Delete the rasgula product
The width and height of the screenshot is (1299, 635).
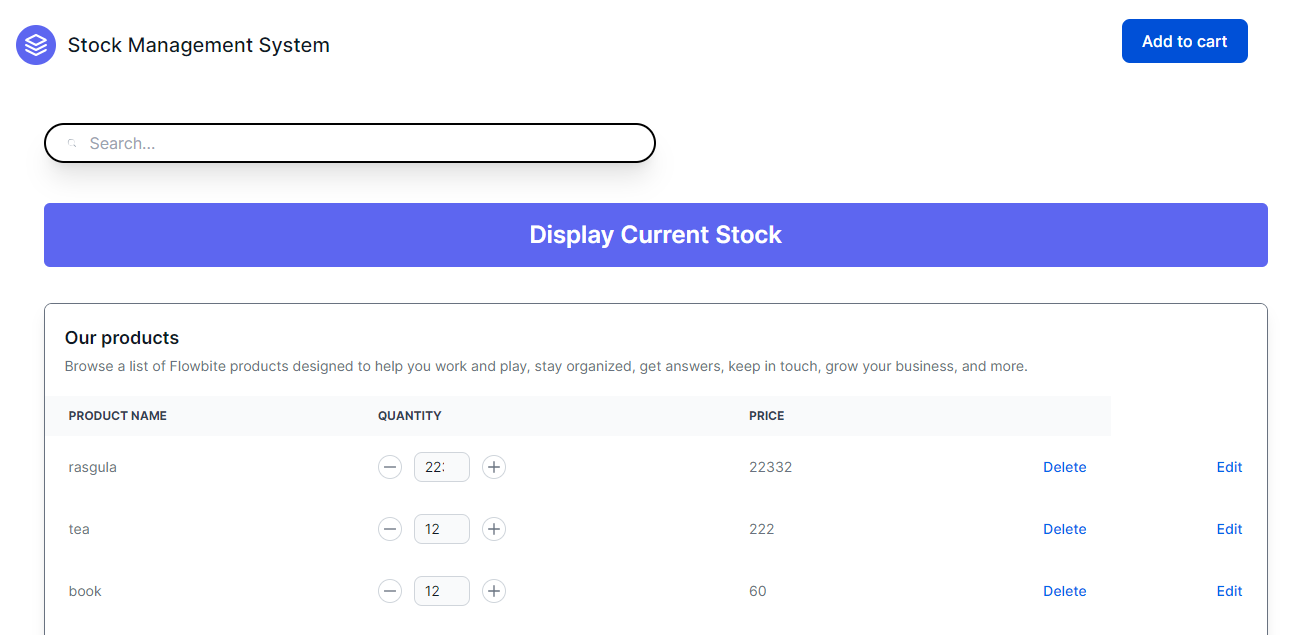pos(1064,467)
